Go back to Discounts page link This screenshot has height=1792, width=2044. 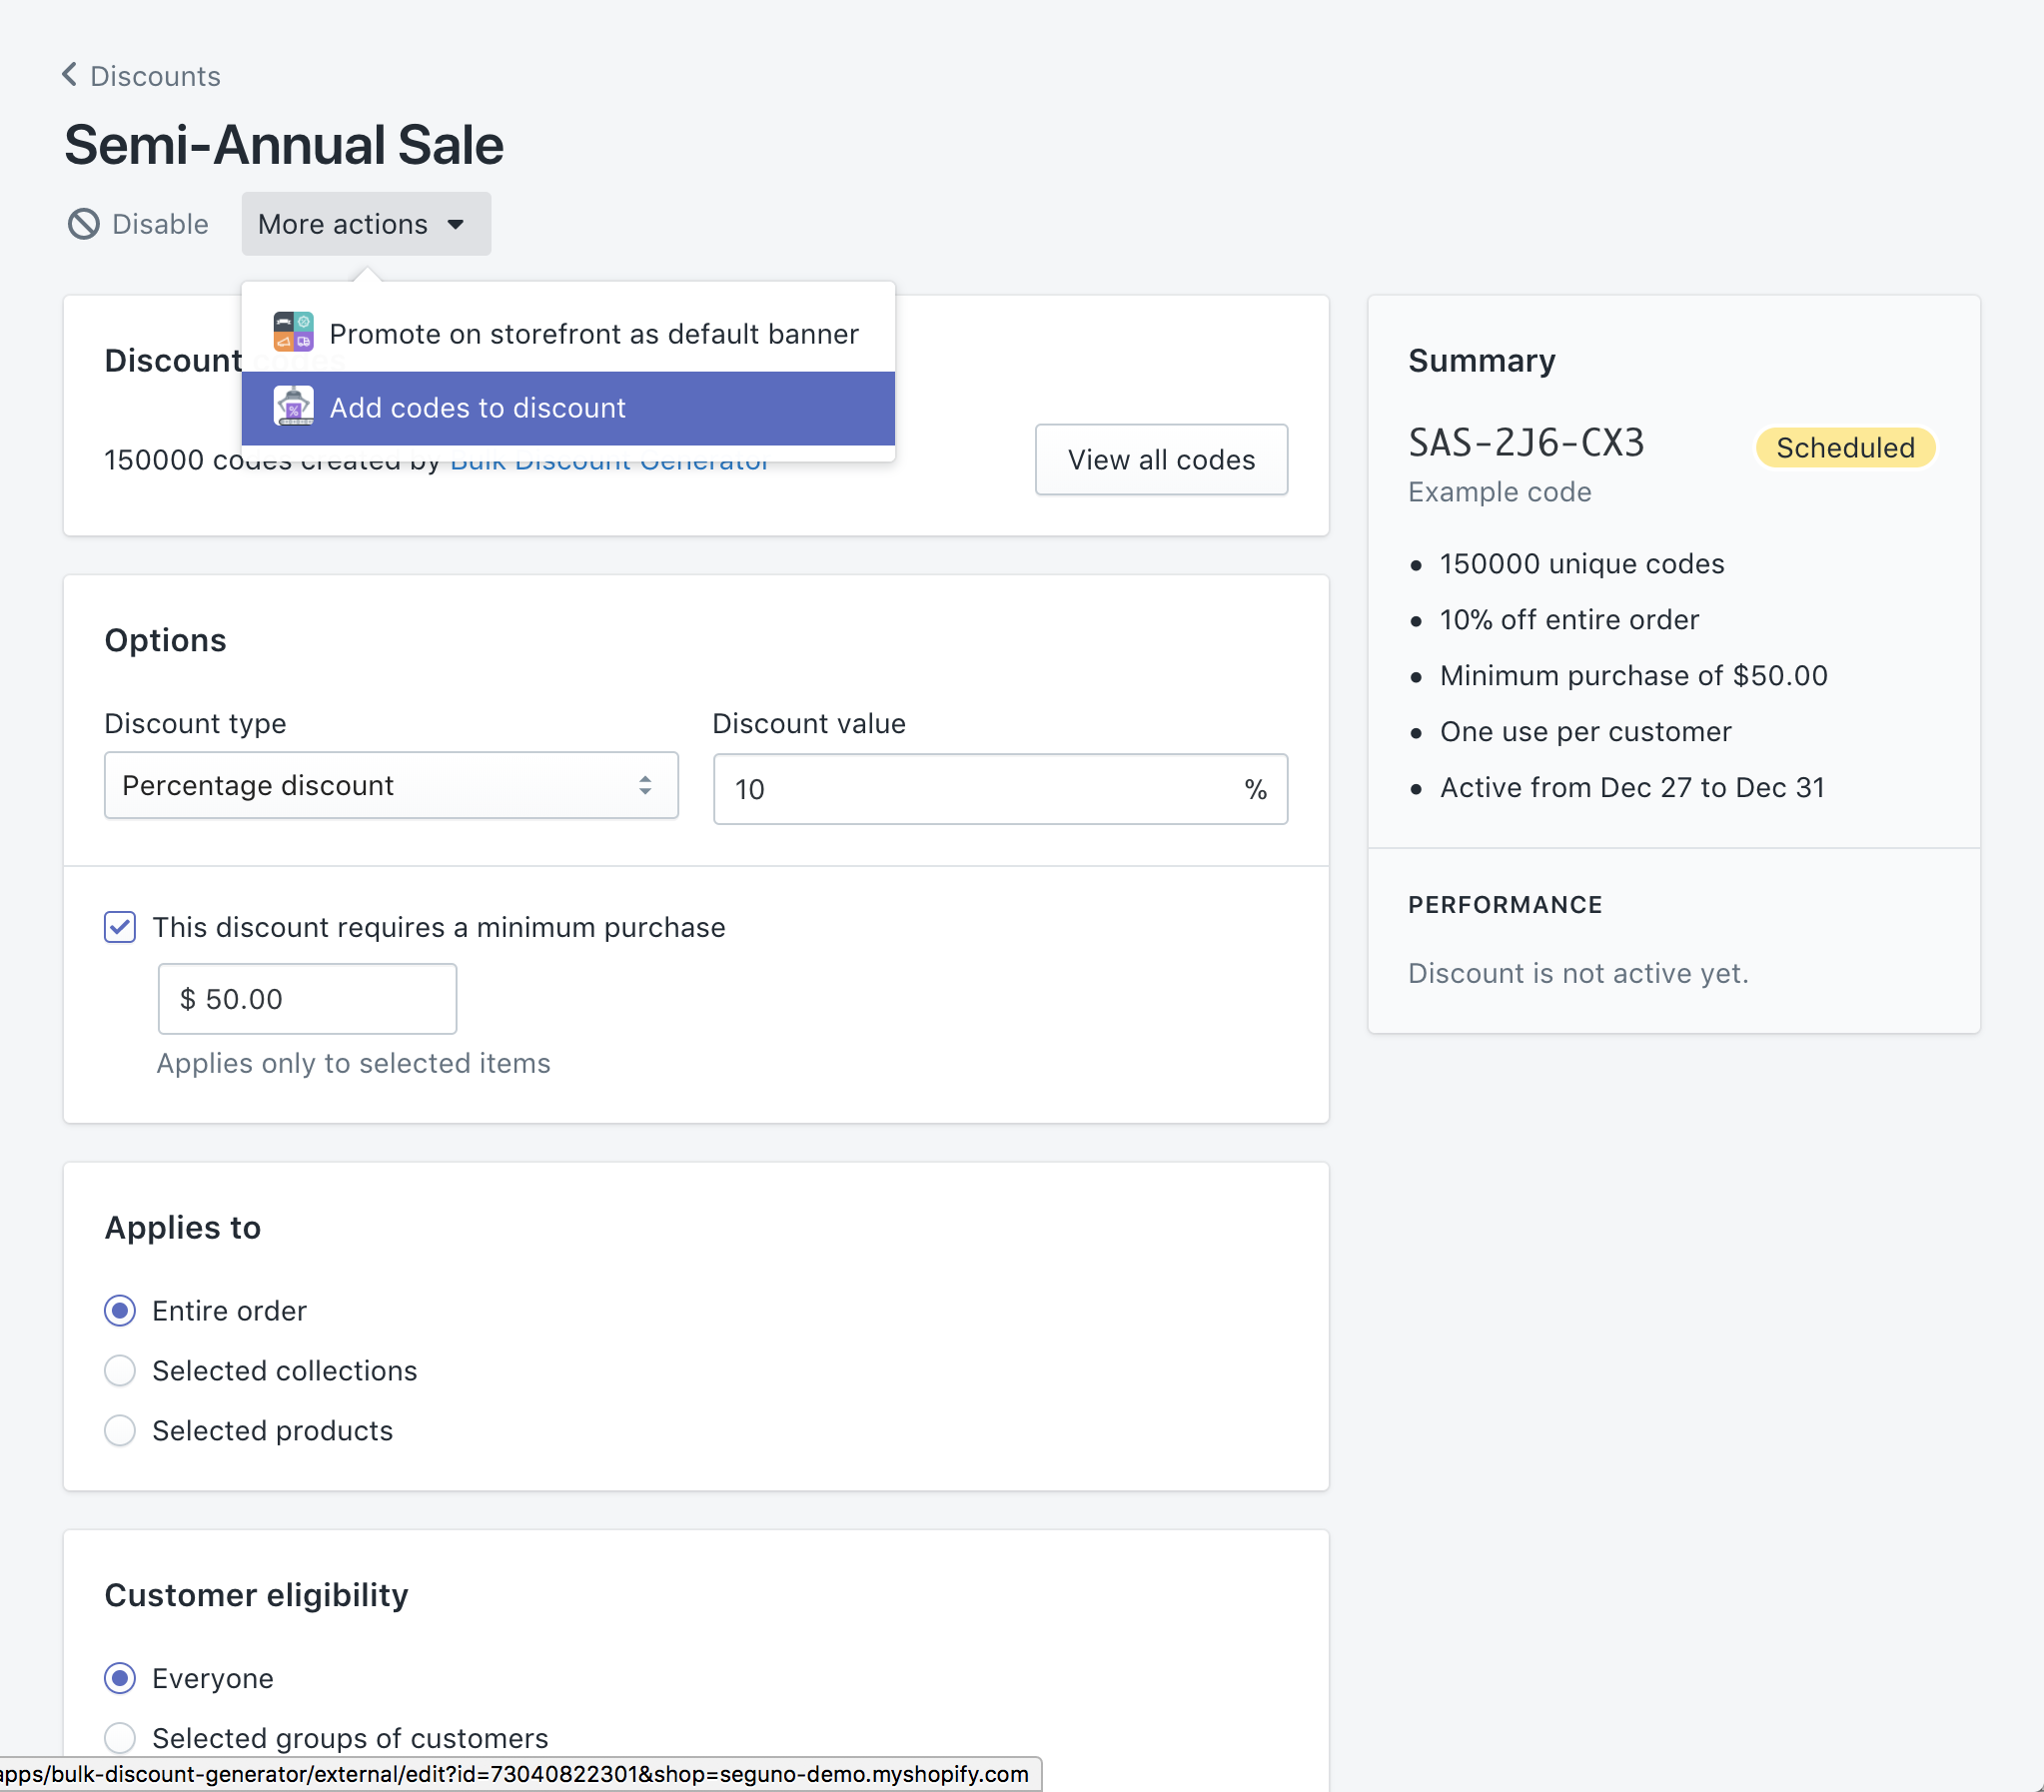point(155,76)
